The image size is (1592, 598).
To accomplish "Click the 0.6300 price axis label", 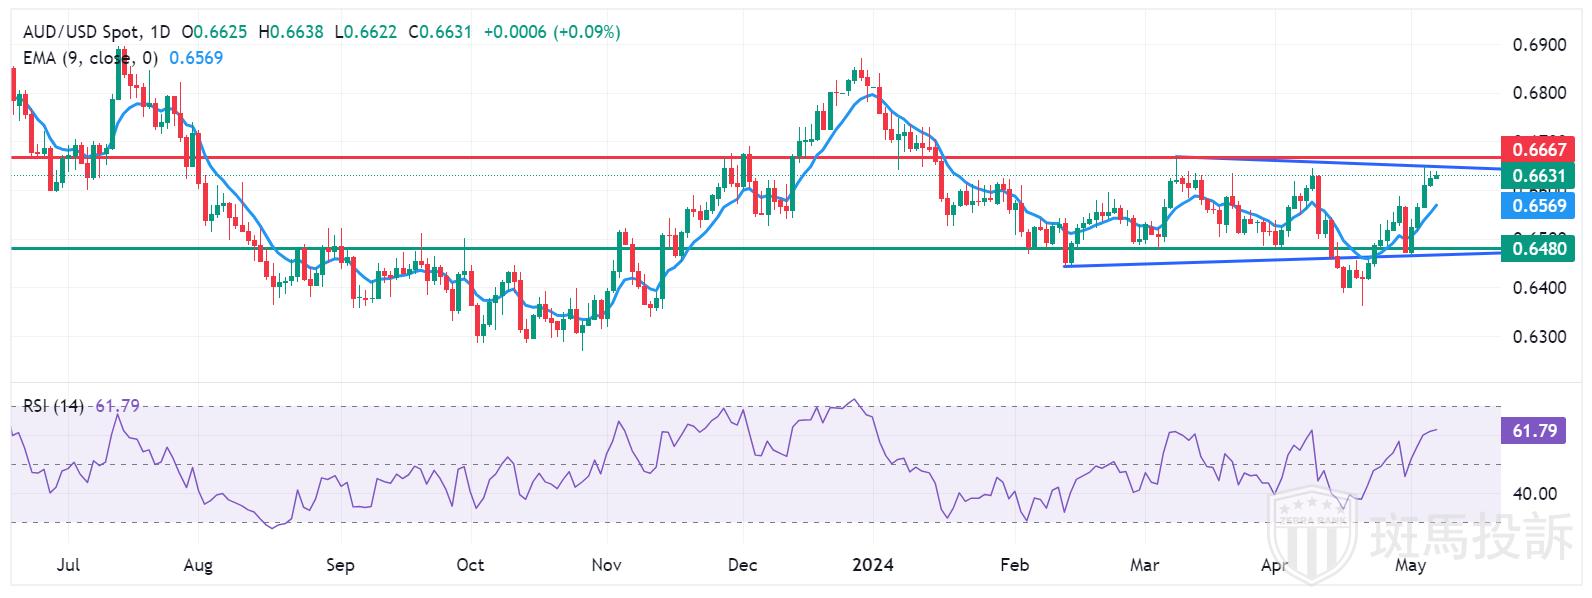I will pyautogui.click(x=1538, y=337).
